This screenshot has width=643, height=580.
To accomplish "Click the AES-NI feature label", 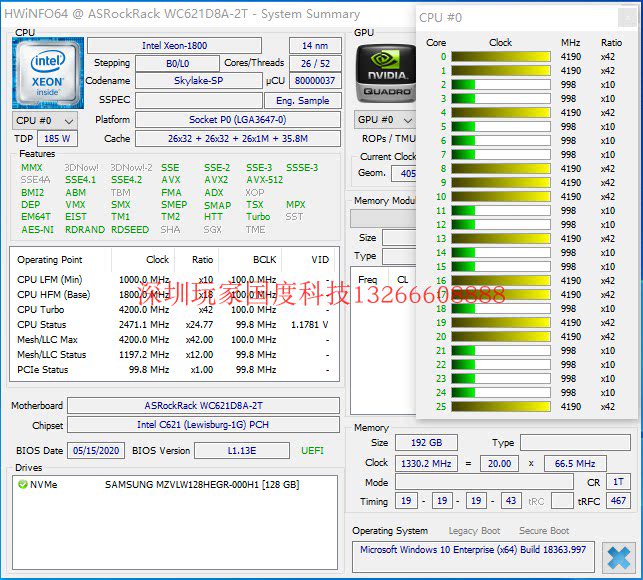I will (37, 229).
